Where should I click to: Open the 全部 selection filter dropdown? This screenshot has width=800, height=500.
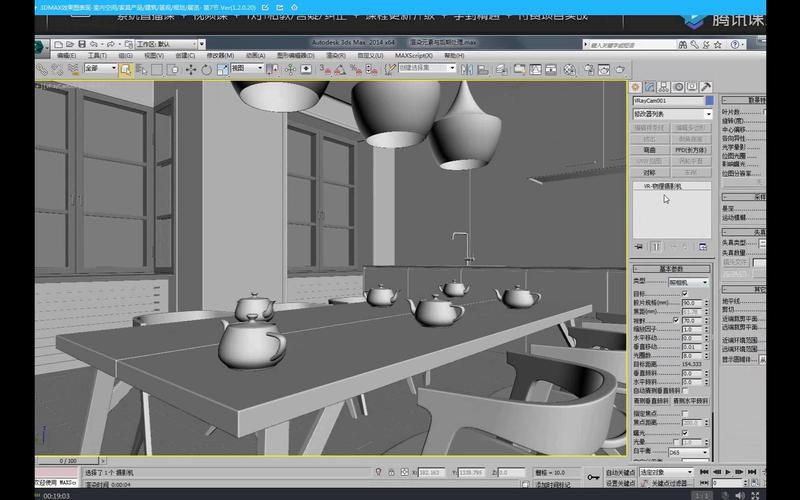coord(99,69)
